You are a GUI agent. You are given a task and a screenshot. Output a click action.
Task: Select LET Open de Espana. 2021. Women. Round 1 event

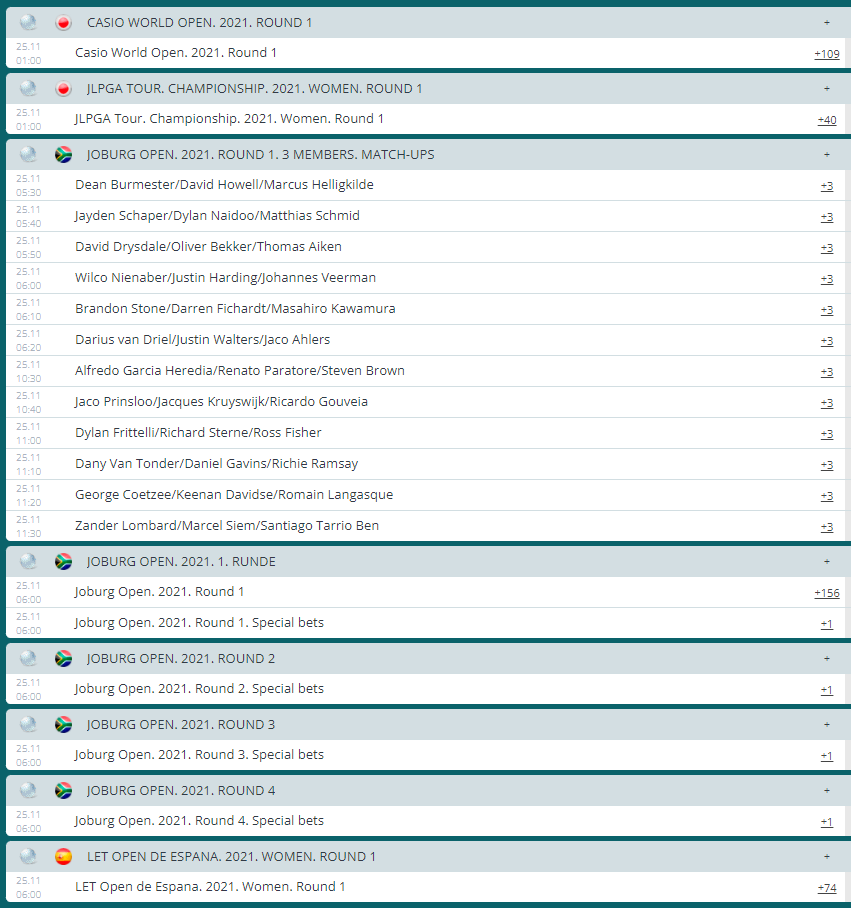point(210,887)
